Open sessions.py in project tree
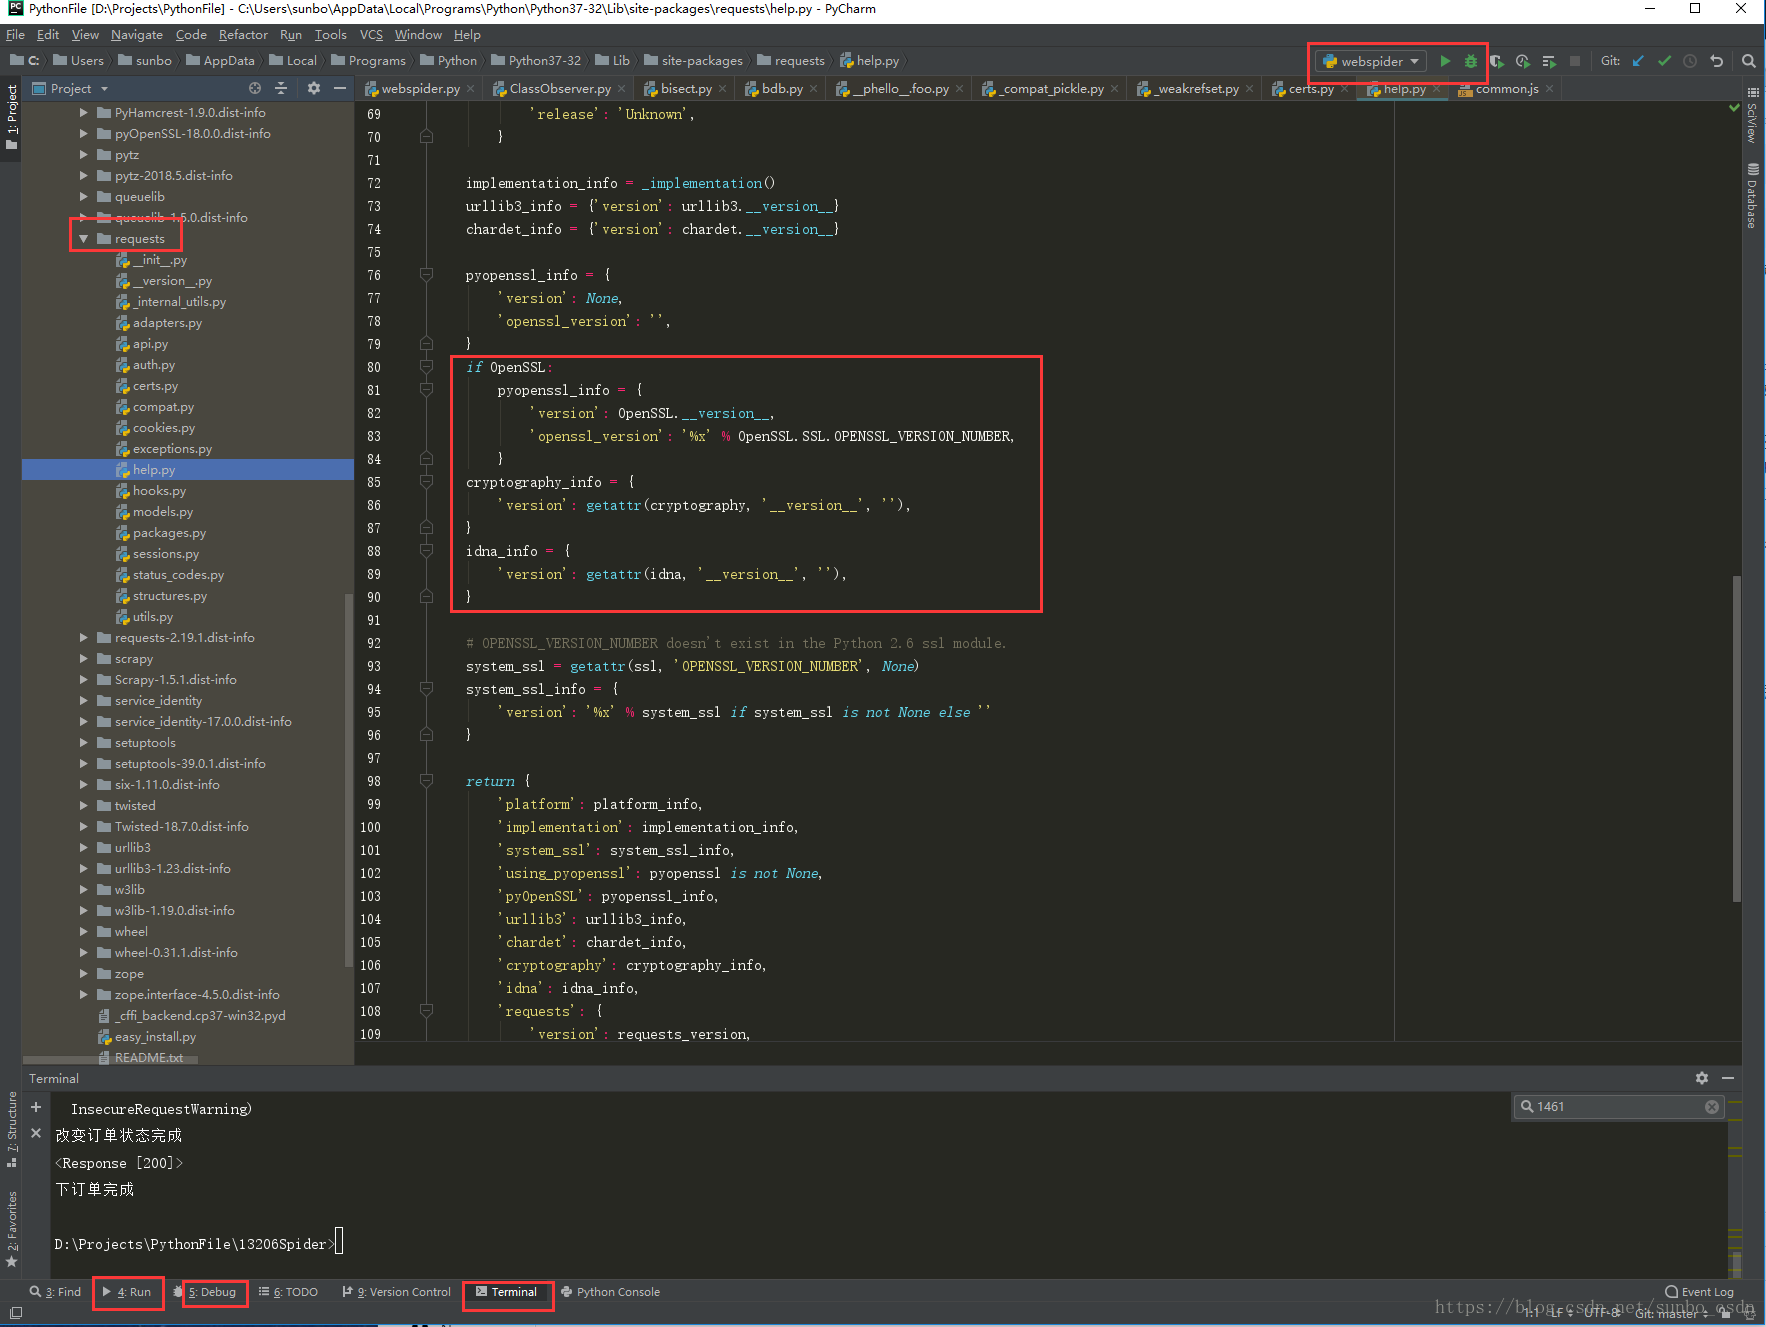 (165, 554)
